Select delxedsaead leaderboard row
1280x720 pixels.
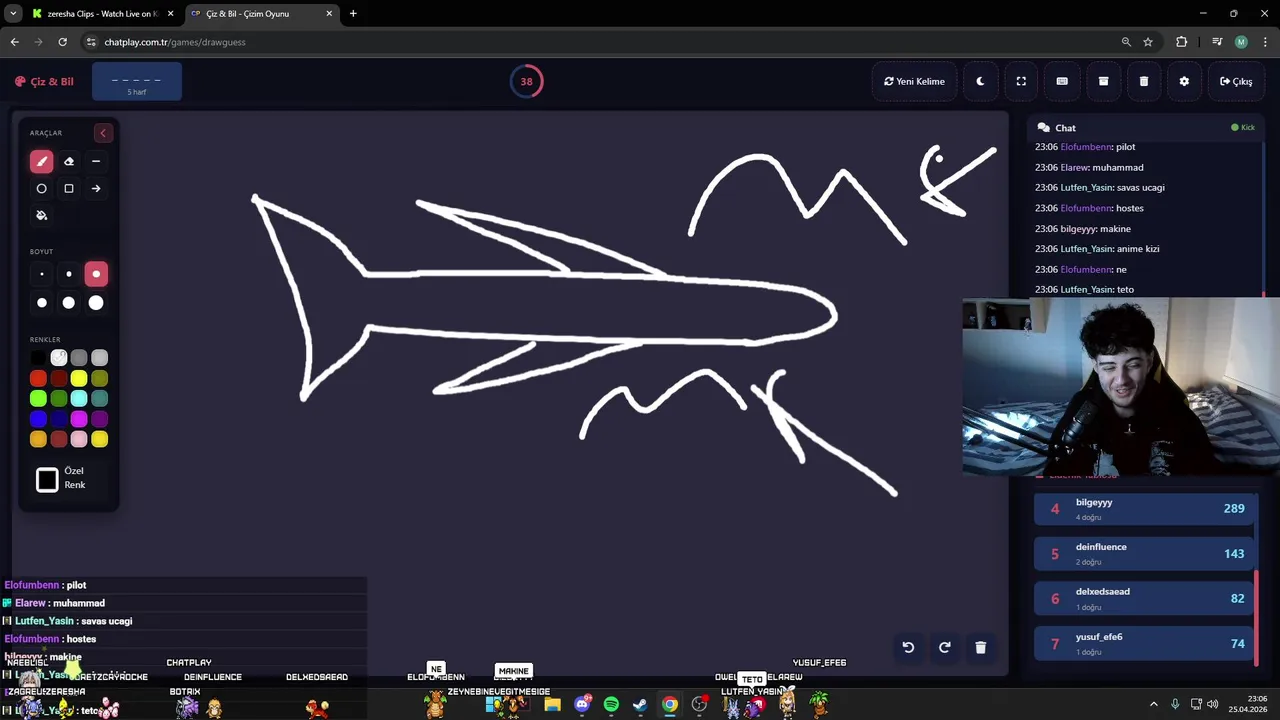pos(1144,598)
